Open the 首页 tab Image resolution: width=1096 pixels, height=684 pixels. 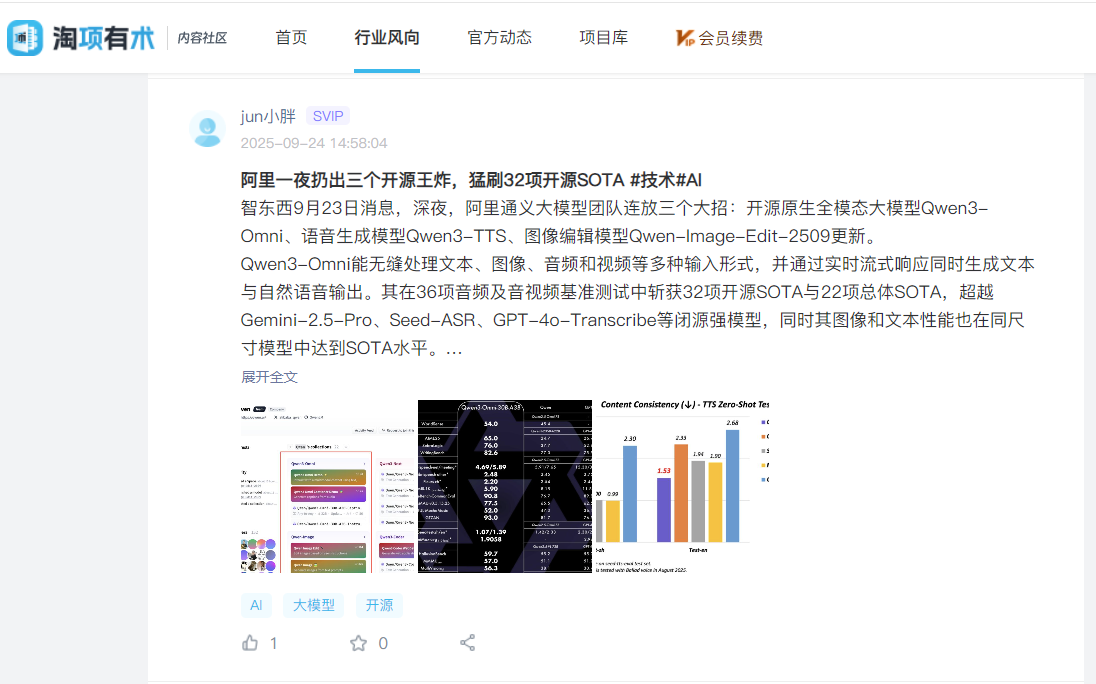pos(291,38)
